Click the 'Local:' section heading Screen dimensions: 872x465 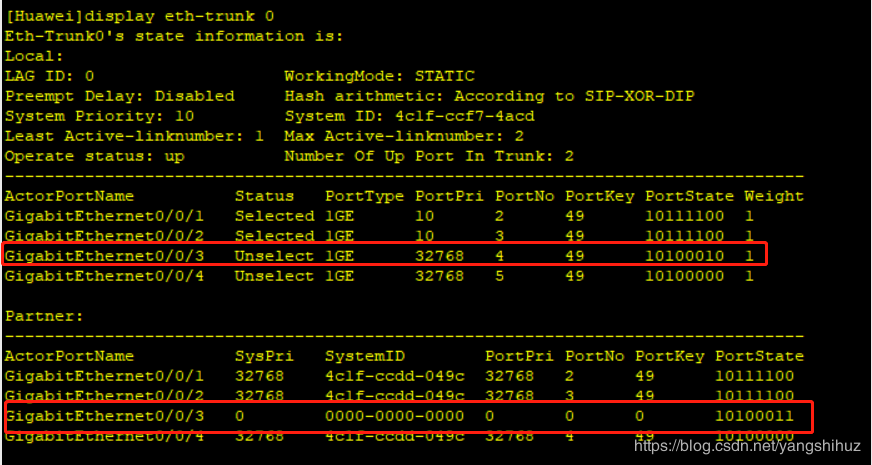[x=34, y=56]
